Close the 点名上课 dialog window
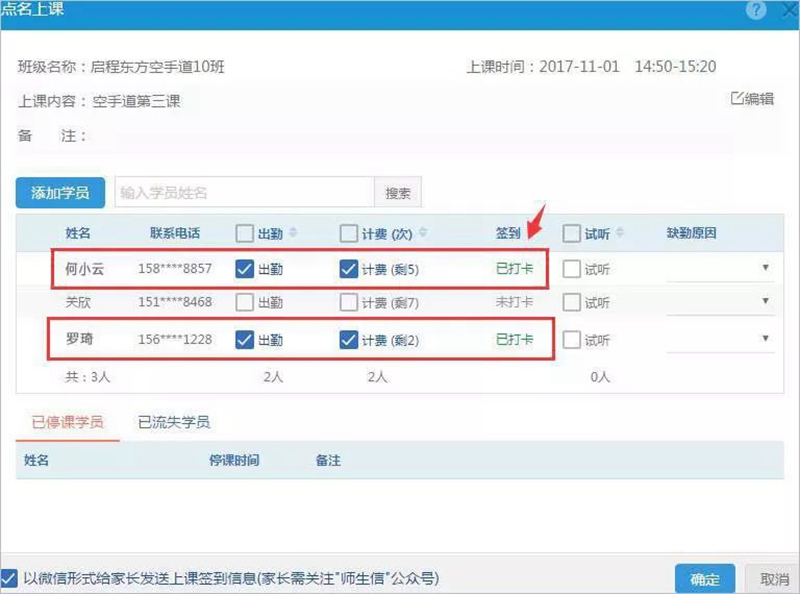 (785, 9)
